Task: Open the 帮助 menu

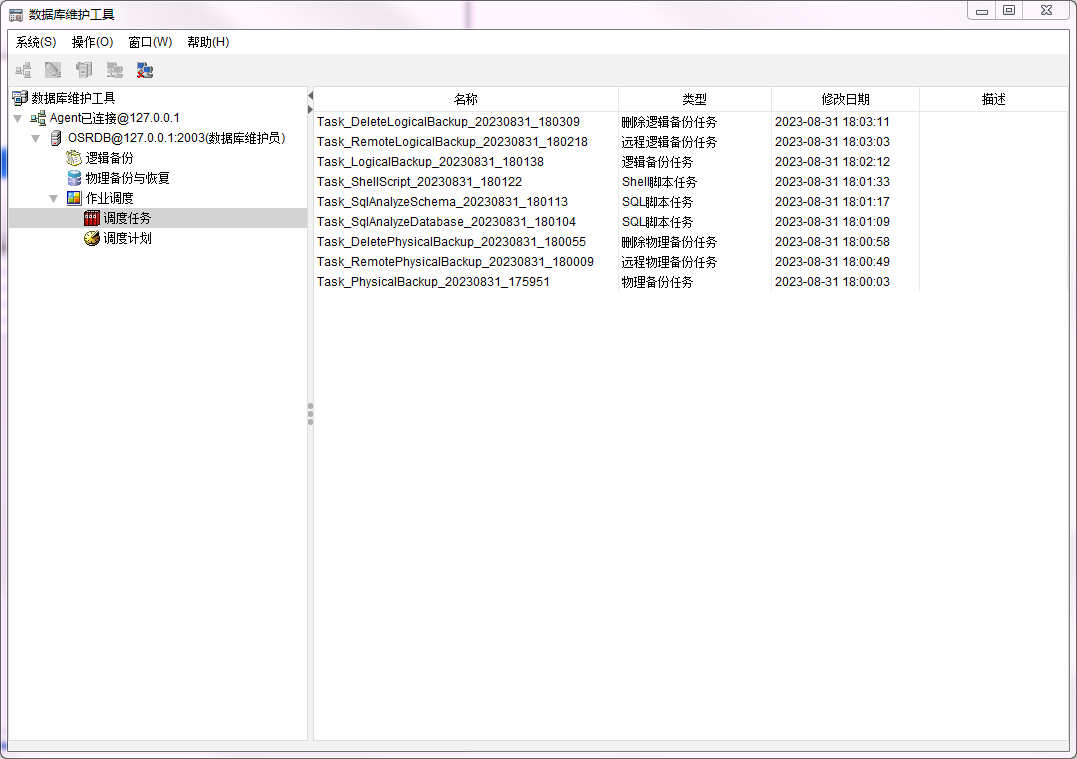Action: tap(207, 42)
